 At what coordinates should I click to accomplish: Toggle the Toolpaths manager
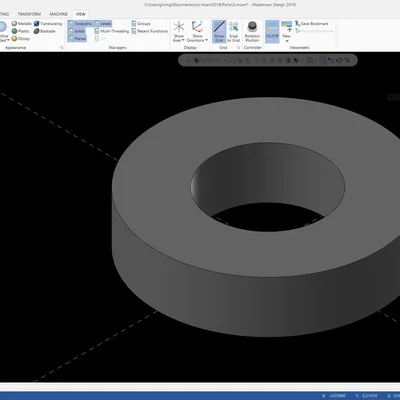pos(80,24)
